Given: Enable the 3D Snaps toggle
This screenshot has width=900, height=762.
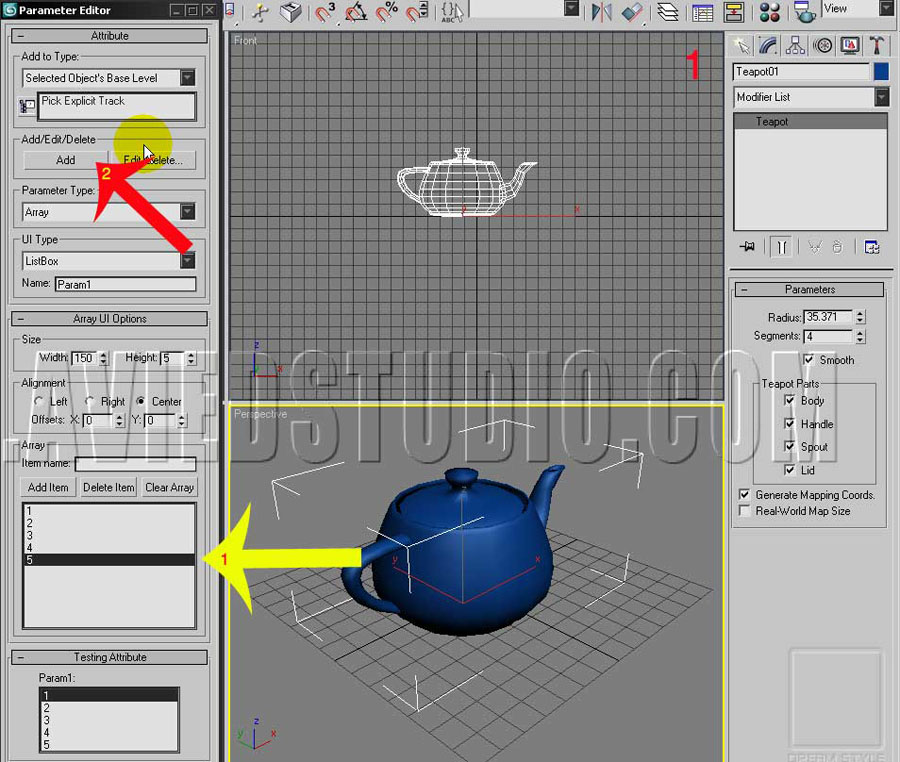Looking at the screenshot, I should pos(326,12).
